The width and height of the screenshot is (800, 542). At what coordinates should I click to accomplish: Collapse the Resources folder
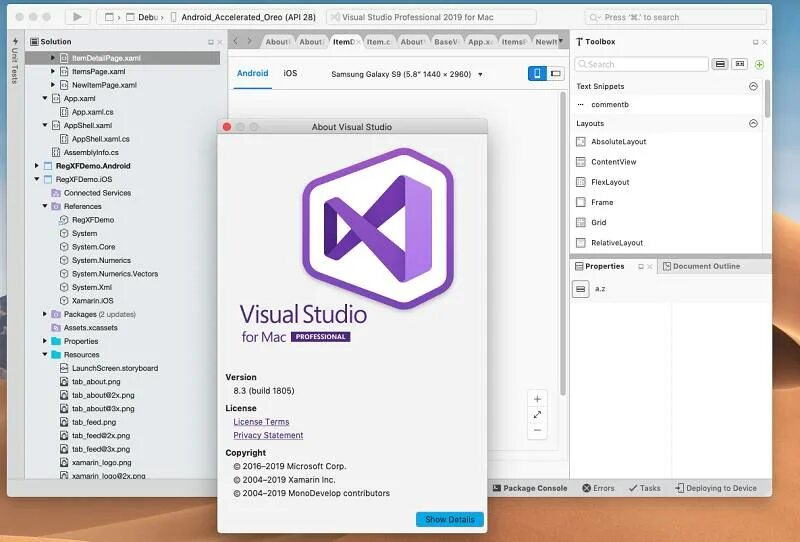tap(45, 354)
